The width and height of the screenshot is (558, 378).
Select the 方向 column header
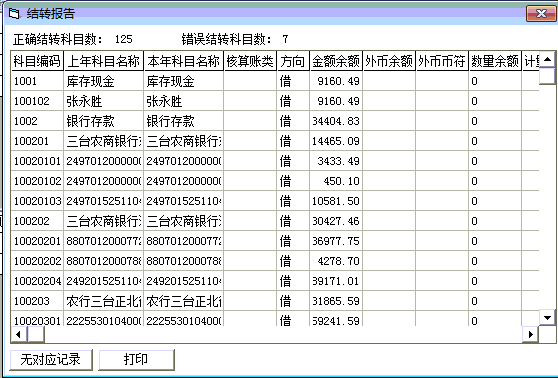tap(293, 61)
